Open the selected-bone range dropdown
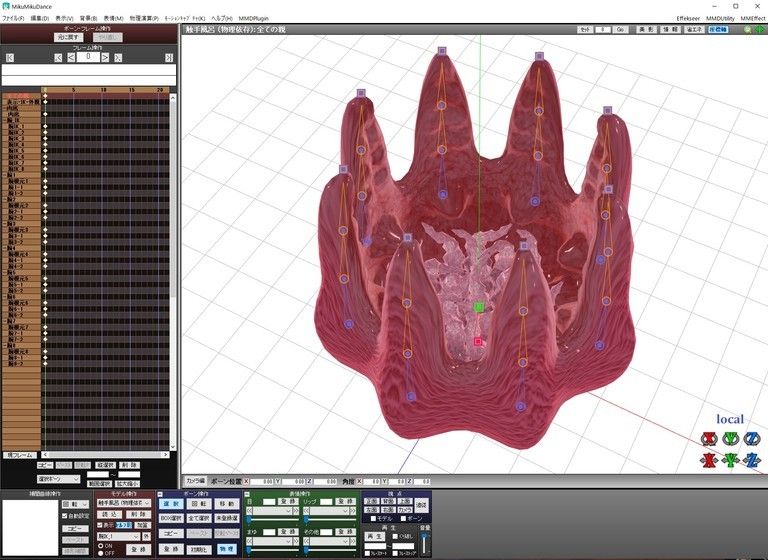The image size is (768, 560). point(58,479)
